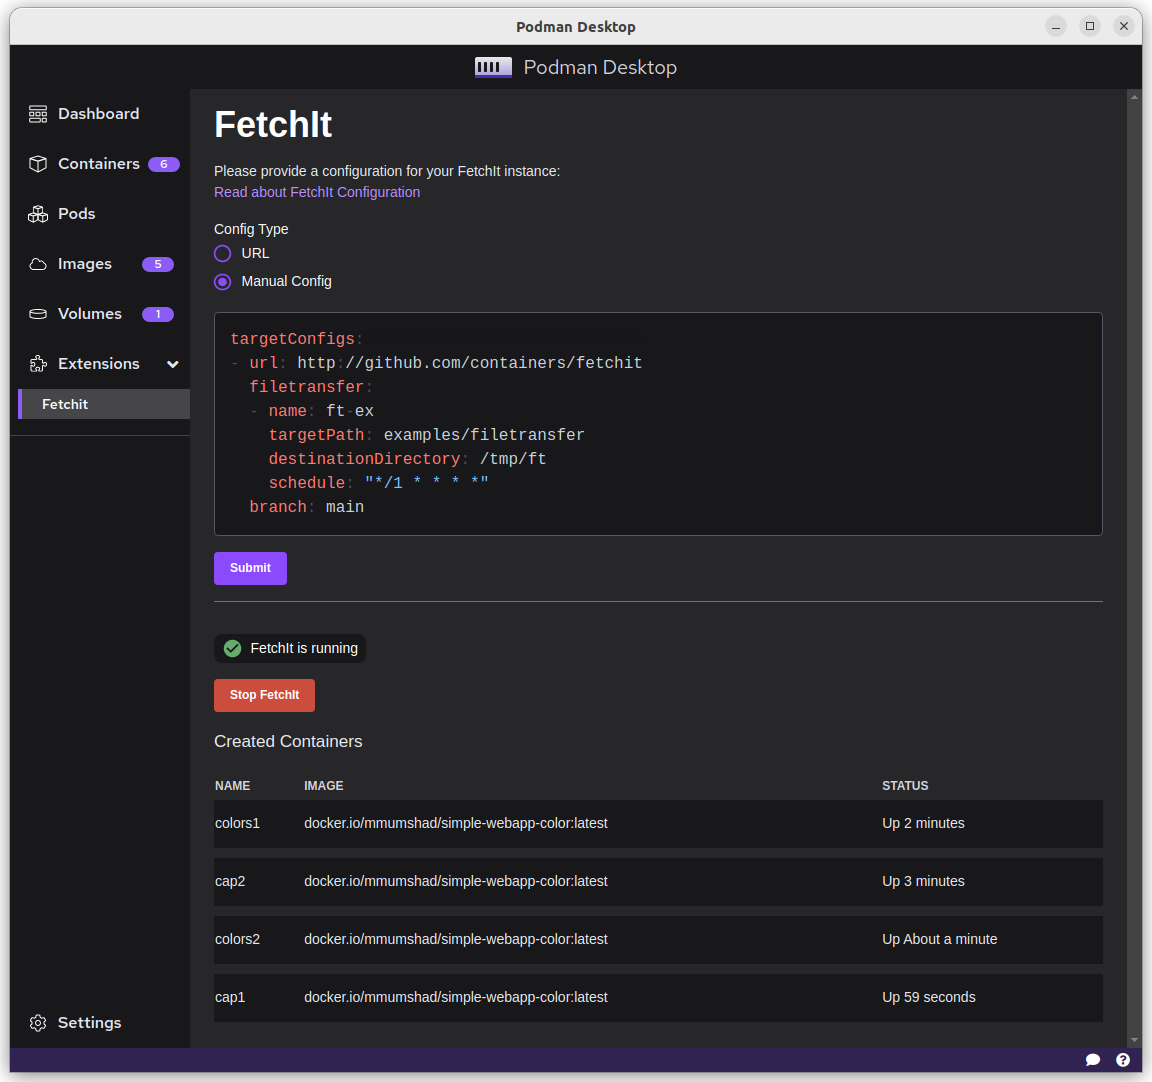This screenshot has height=1082, width=1152.
Task: Click the Images cloud icon
Action: (x=37, y=264)
